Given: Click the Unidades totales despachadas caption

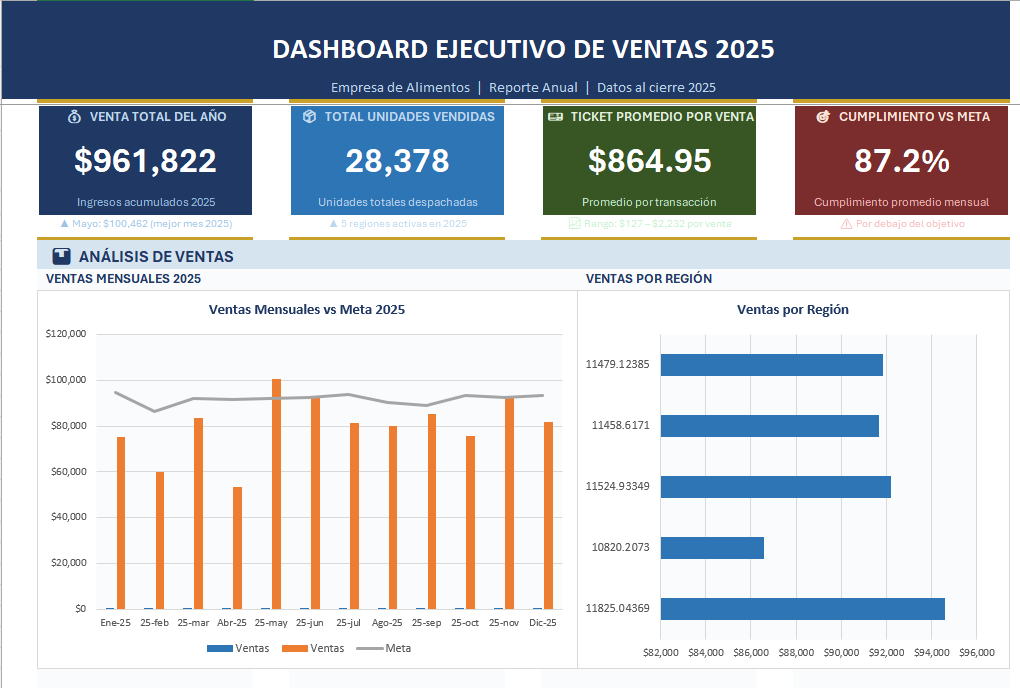Looking at the screenshot, I should point(397,202).
